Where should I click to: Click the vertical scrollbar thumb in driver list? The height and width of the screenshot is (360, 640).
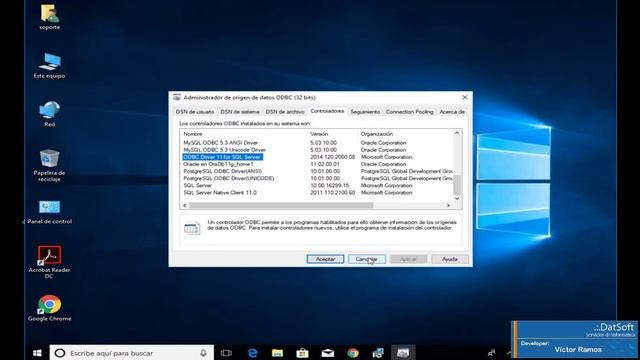pos(457,185)
